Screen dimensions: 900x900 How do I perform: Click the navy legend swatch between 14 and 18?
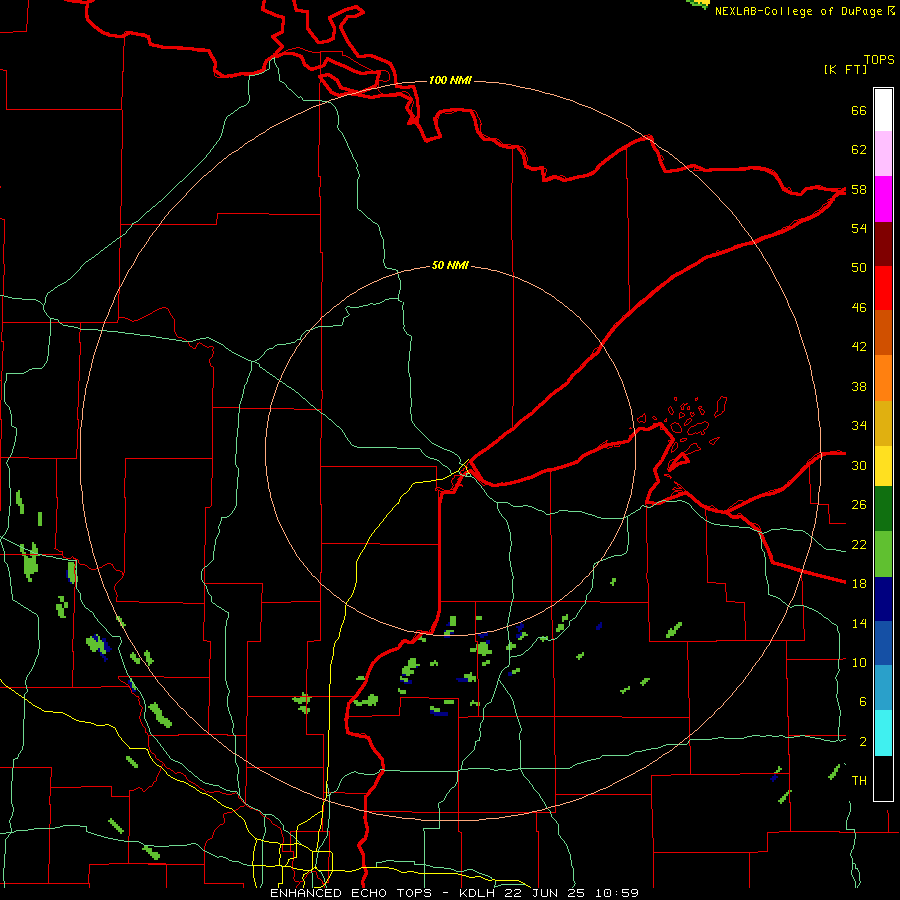point(883,599)
